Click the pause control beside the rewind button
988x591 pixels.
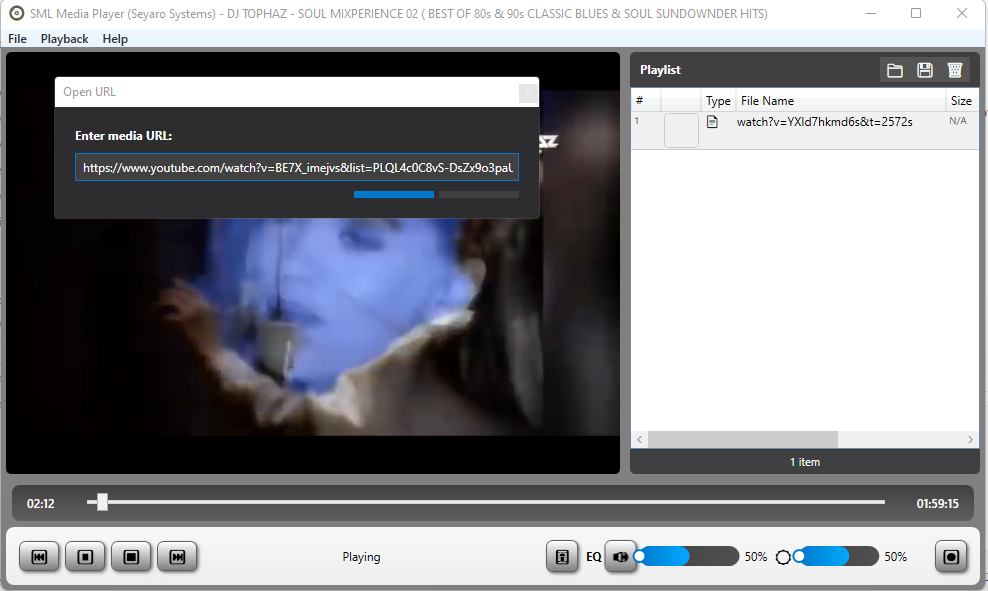[x=85, y=556]
